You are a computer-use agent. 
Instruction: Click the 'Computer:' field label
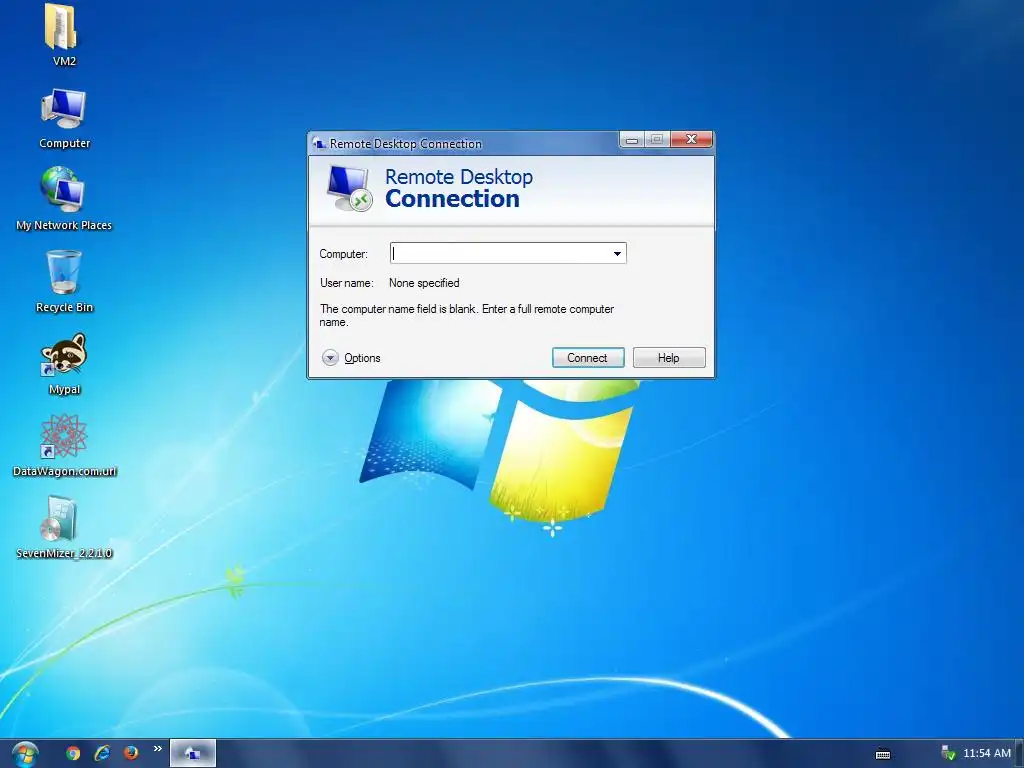[344, 254]
